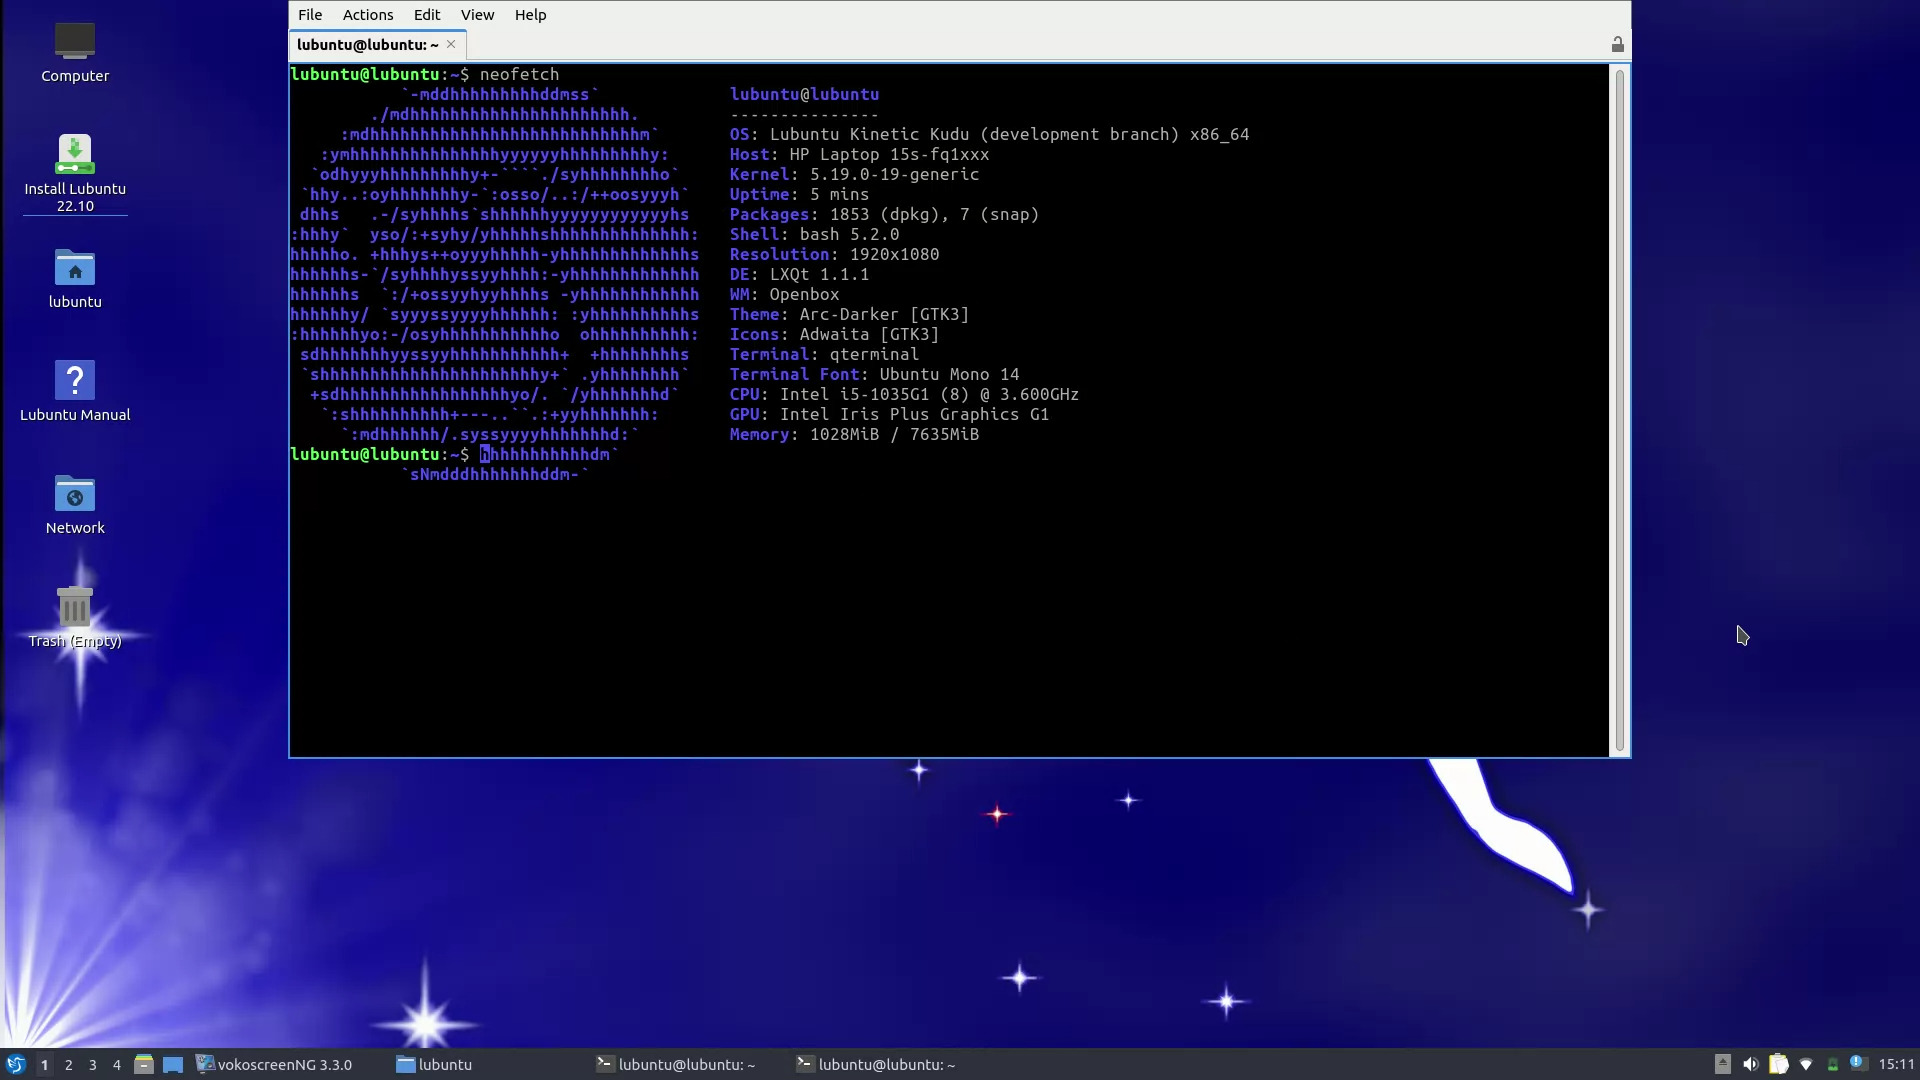Click the clock showing 15:11
Viewport: 1920px width, 1080px height.
pos(1896,1064)
